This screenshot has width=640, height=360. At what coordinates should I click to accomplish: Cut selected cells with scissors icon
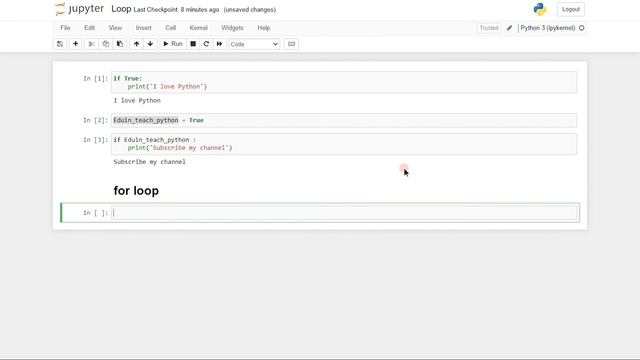[91, 44]
